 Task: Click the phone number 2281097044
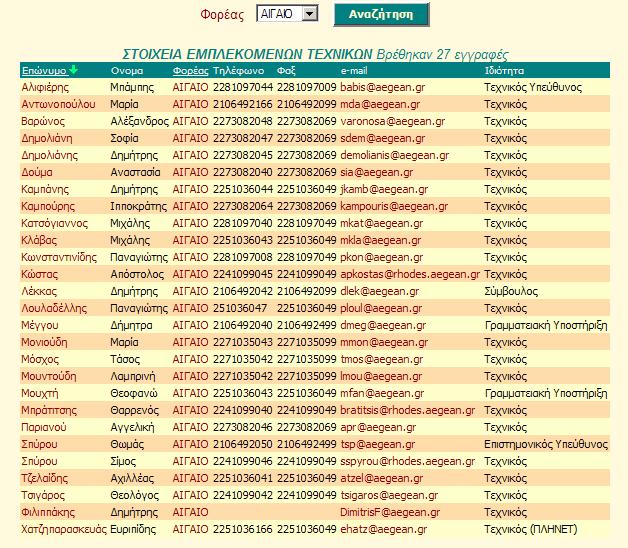click(243, 87)
